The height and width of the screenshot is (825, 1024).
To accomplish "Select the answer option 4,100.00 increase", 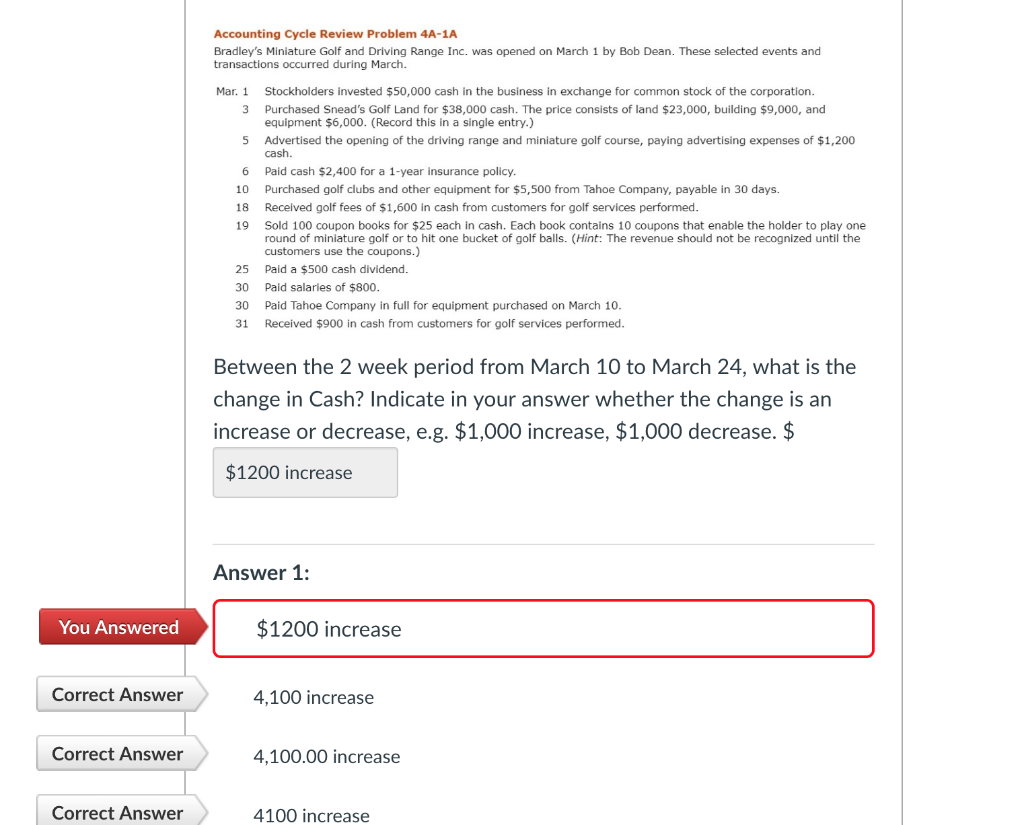I will 326,756.
